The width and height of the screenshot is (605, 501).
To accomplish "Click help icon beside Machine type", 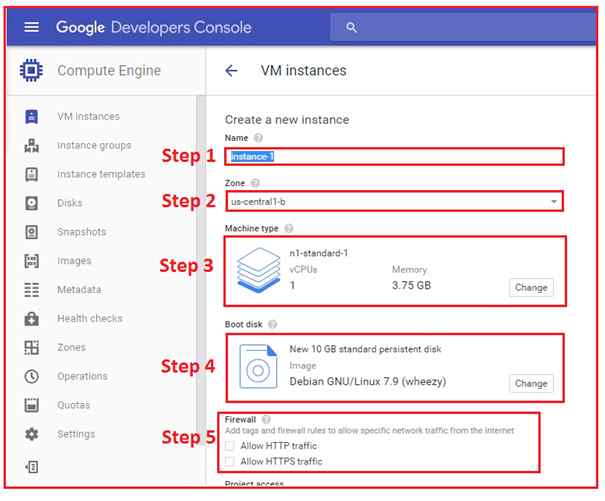I will [x=289, y=228].
